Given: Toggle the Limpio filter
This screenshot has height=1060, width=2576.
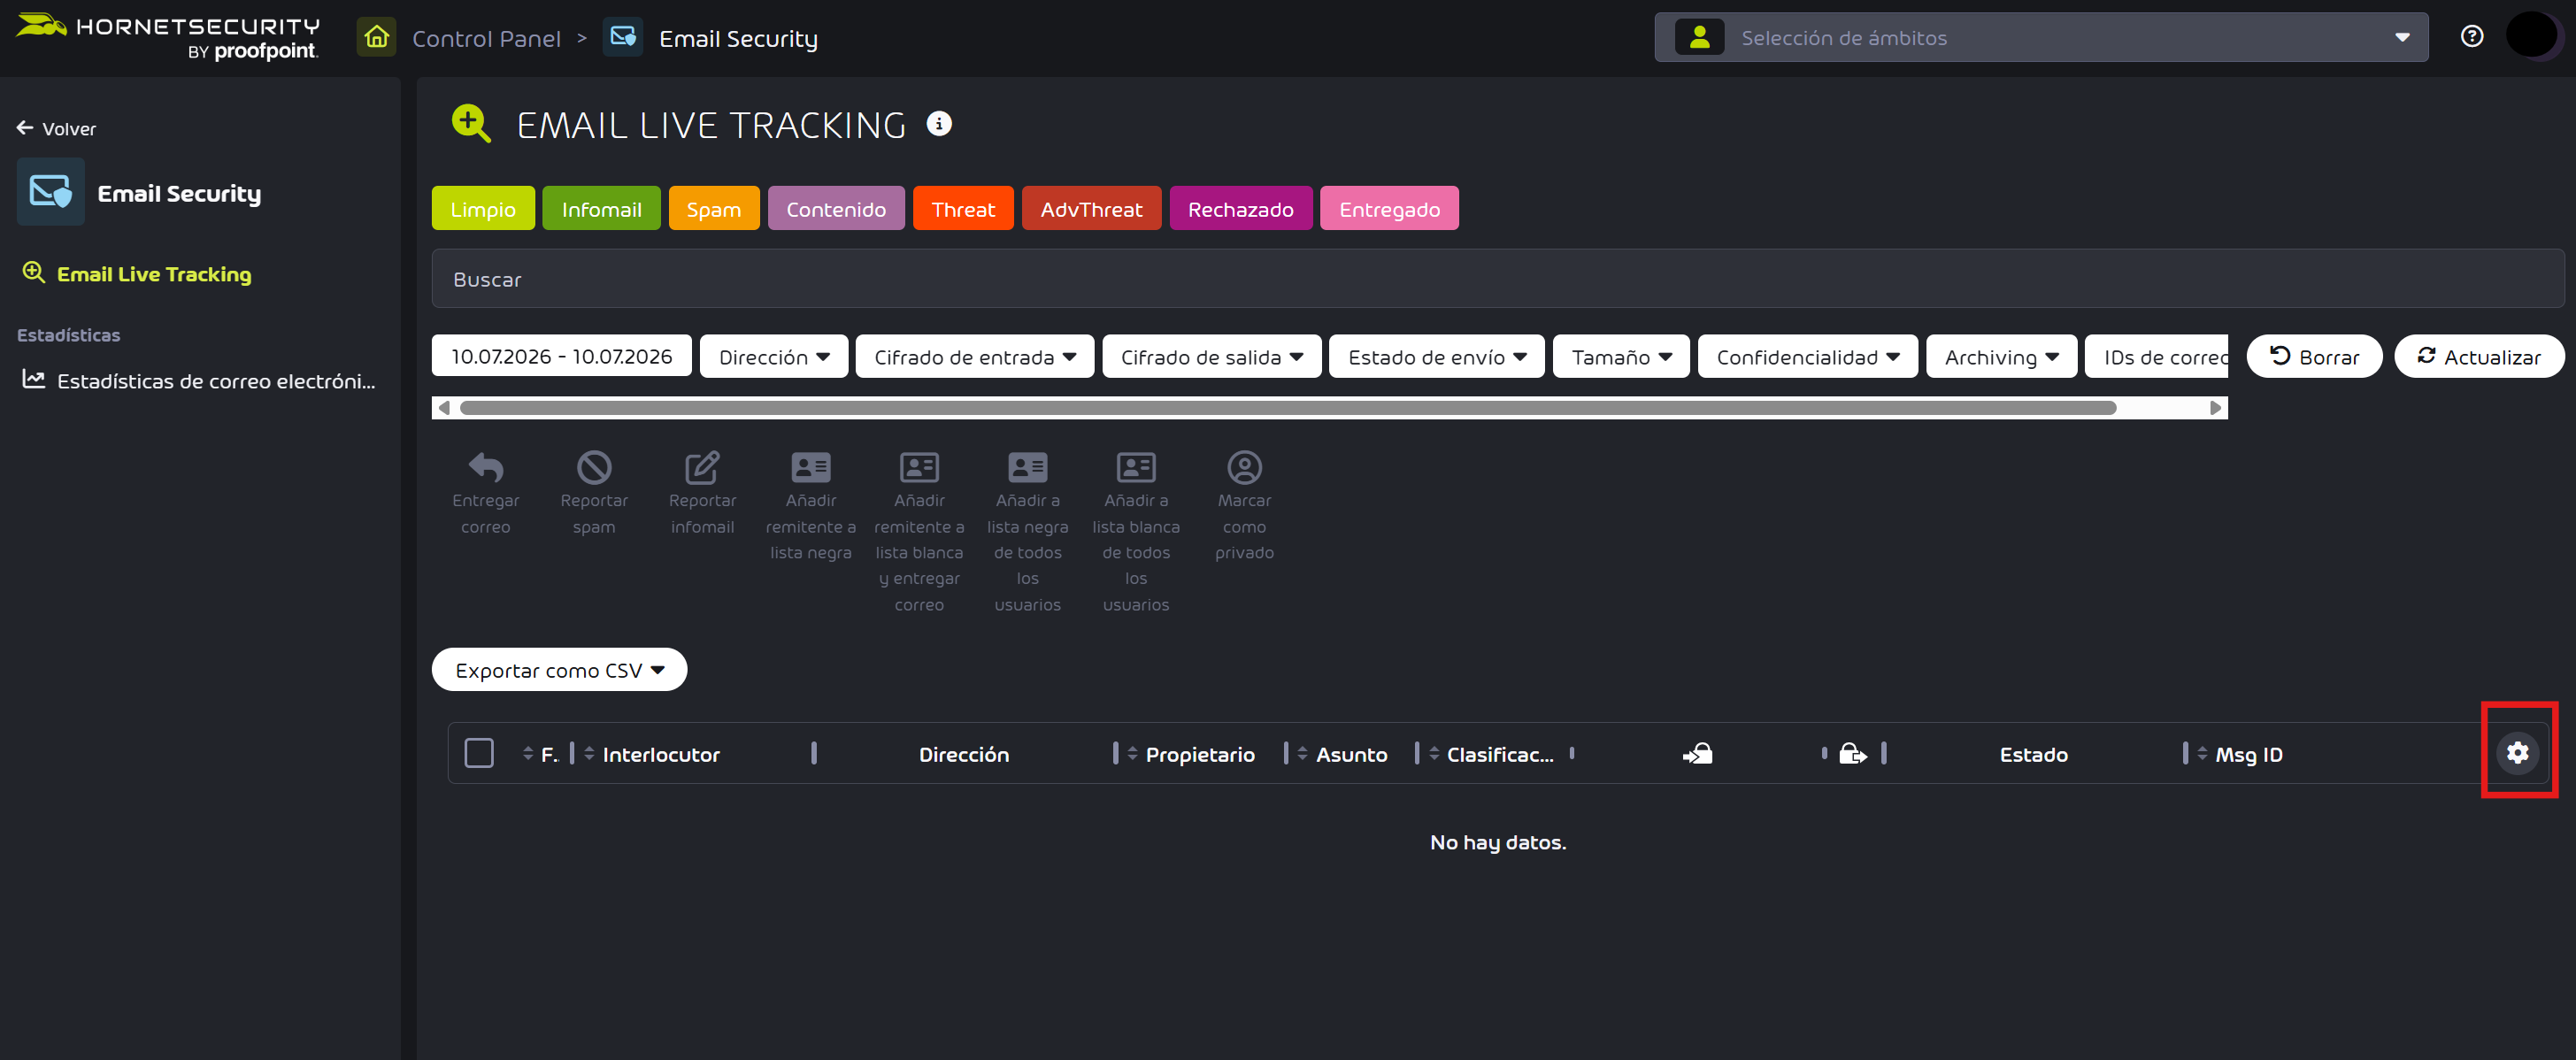Looking at the screenshot, I should 483,209.
